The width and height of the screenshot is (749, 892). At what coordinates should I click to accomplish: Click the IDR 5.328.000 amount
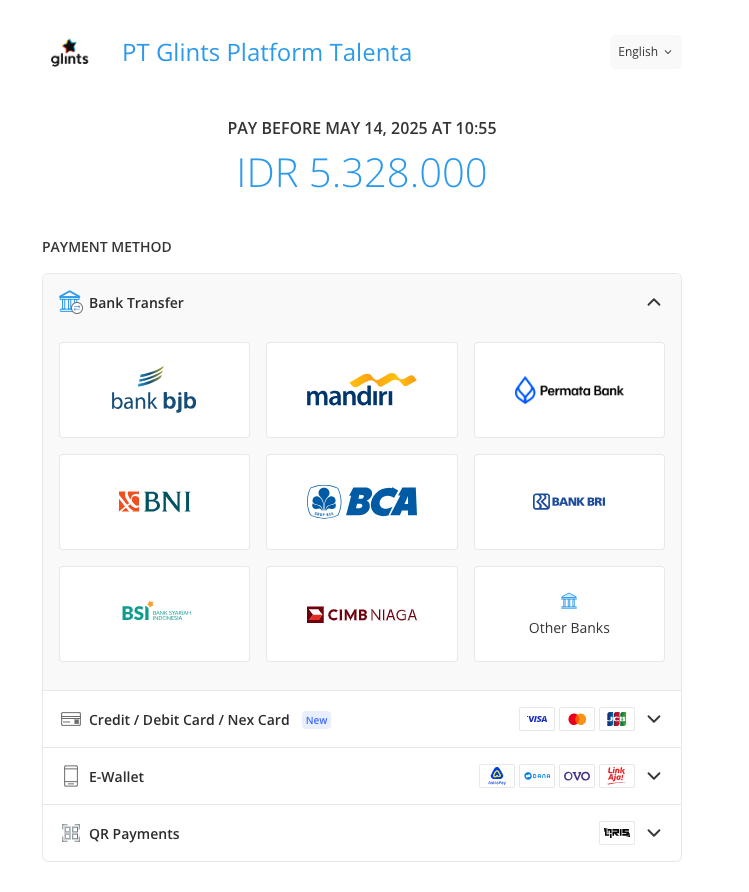click(x=362, y=173)
